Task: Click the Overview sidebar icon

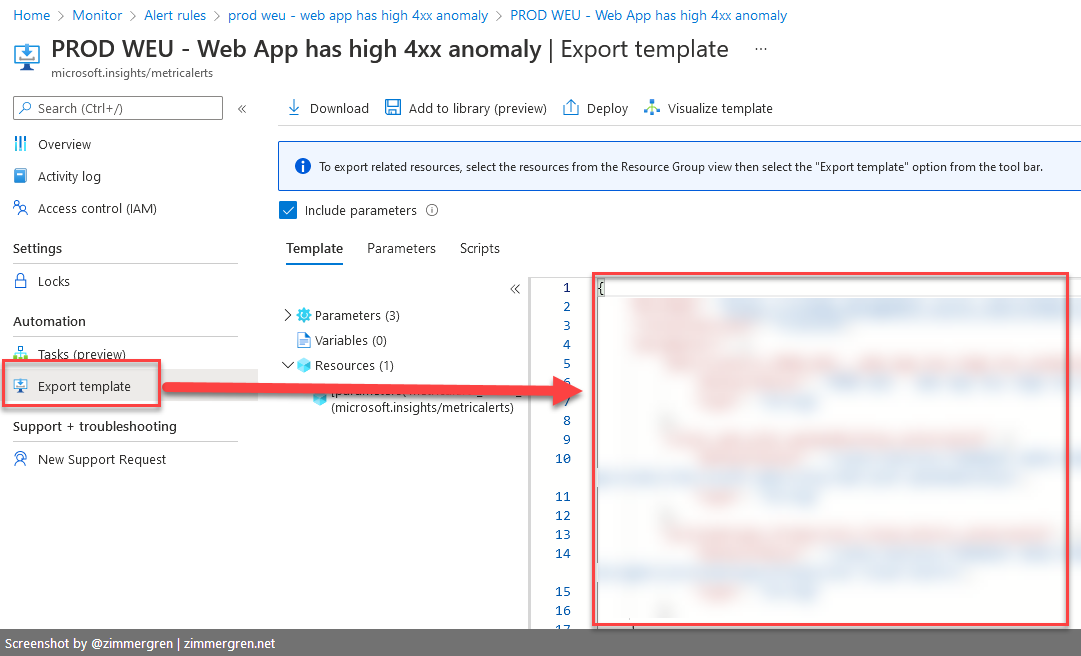Action: (x=21, y=143)
